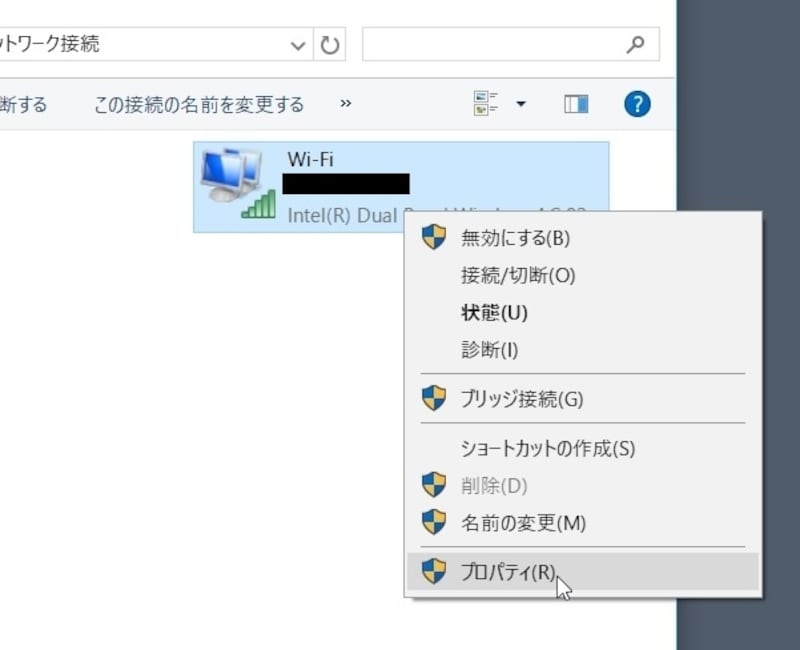The width and height of the screenshot is (800, 650).
Task: Open the address bar dropdown chevron
Action: coord(297,44)
